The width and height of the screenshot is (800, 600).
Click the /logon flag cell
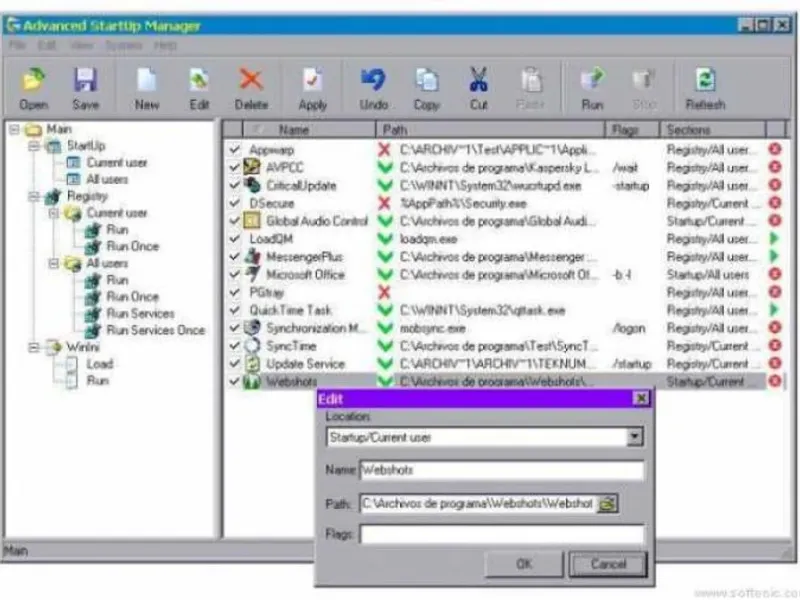pos(629,328)
